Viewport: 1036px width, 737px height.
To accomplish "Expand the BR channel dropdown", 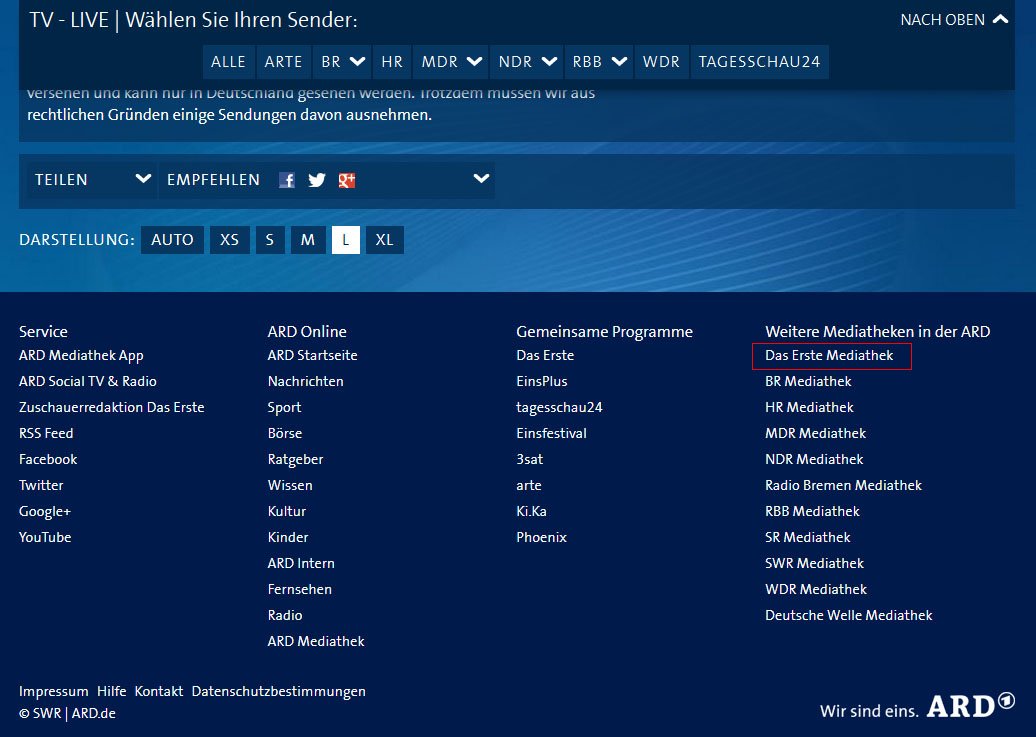I will pos(357,61).
